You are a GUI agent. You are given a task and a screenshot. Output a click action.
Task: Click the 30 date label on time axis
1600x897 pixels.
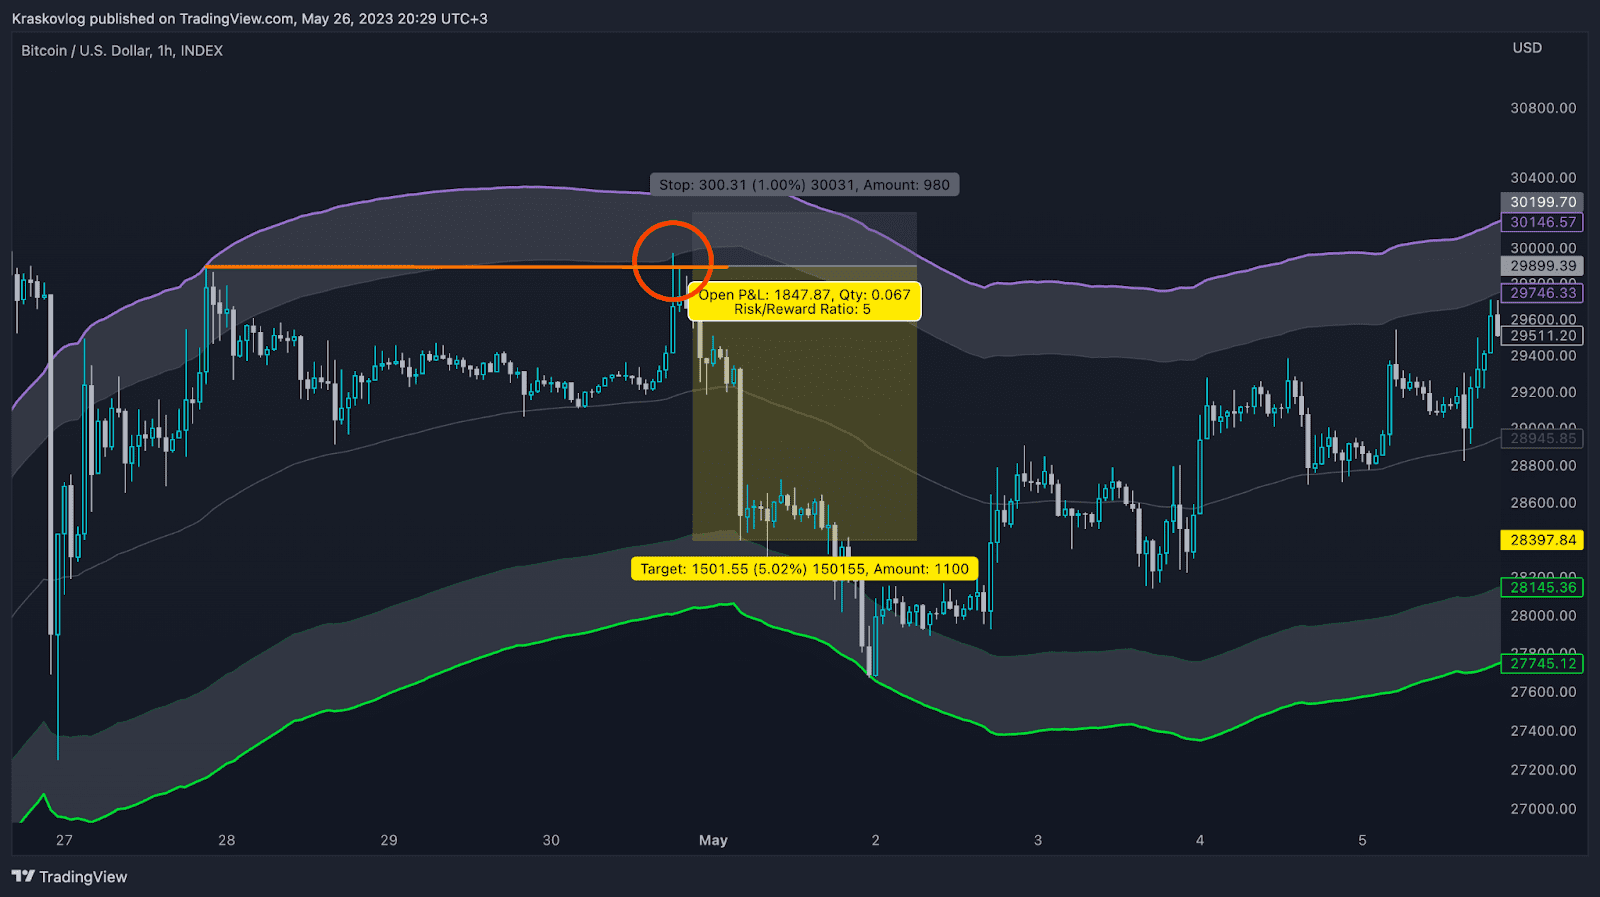(551, 840)
